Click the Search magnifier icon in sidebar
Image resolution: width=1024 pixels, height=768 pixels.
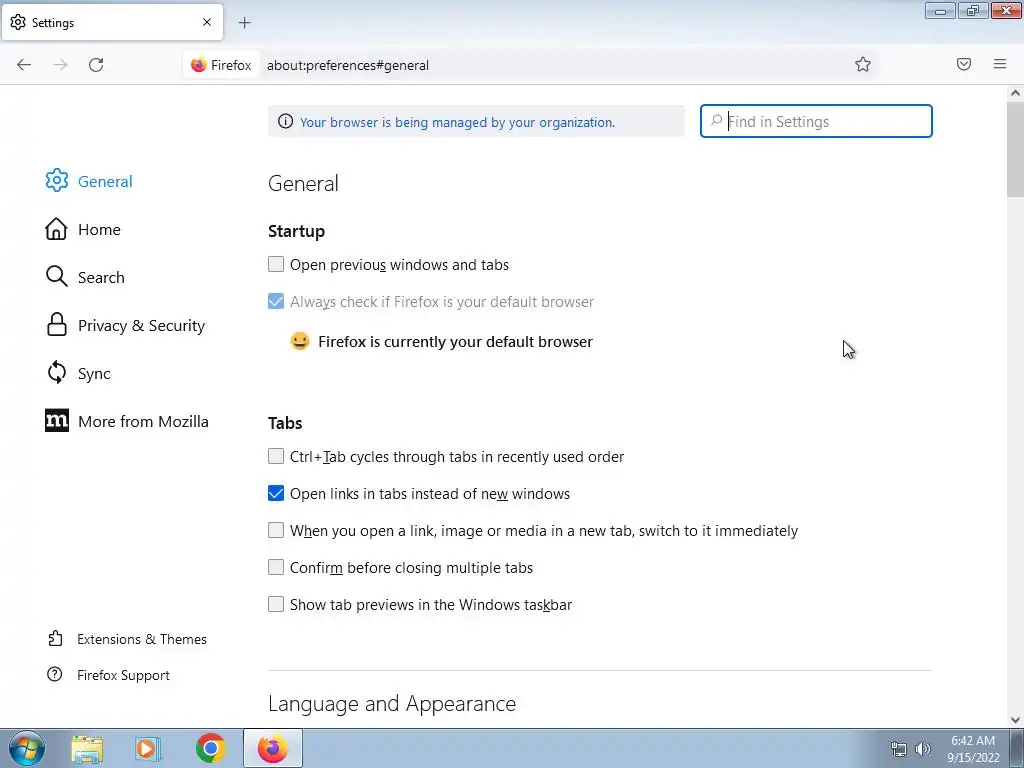pos(56,277)
